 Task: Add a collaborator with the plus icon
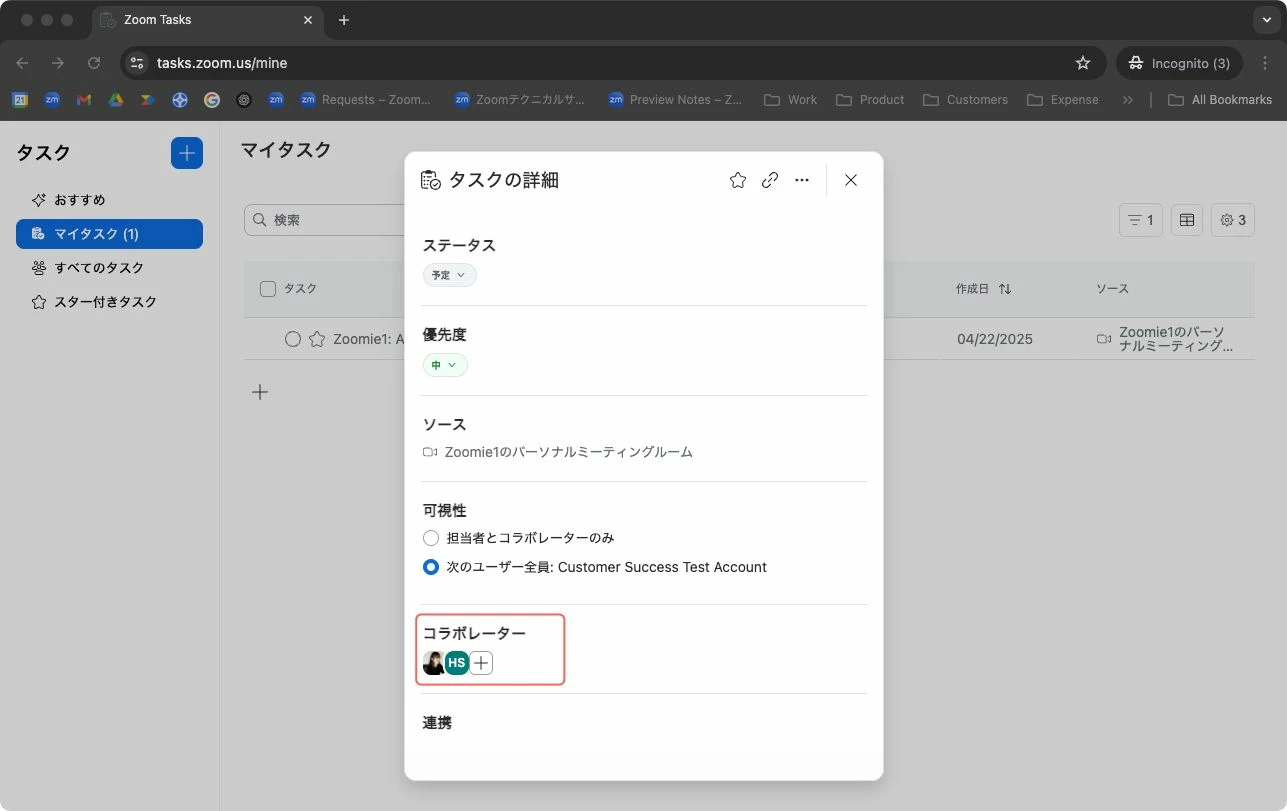pos(482,662)
